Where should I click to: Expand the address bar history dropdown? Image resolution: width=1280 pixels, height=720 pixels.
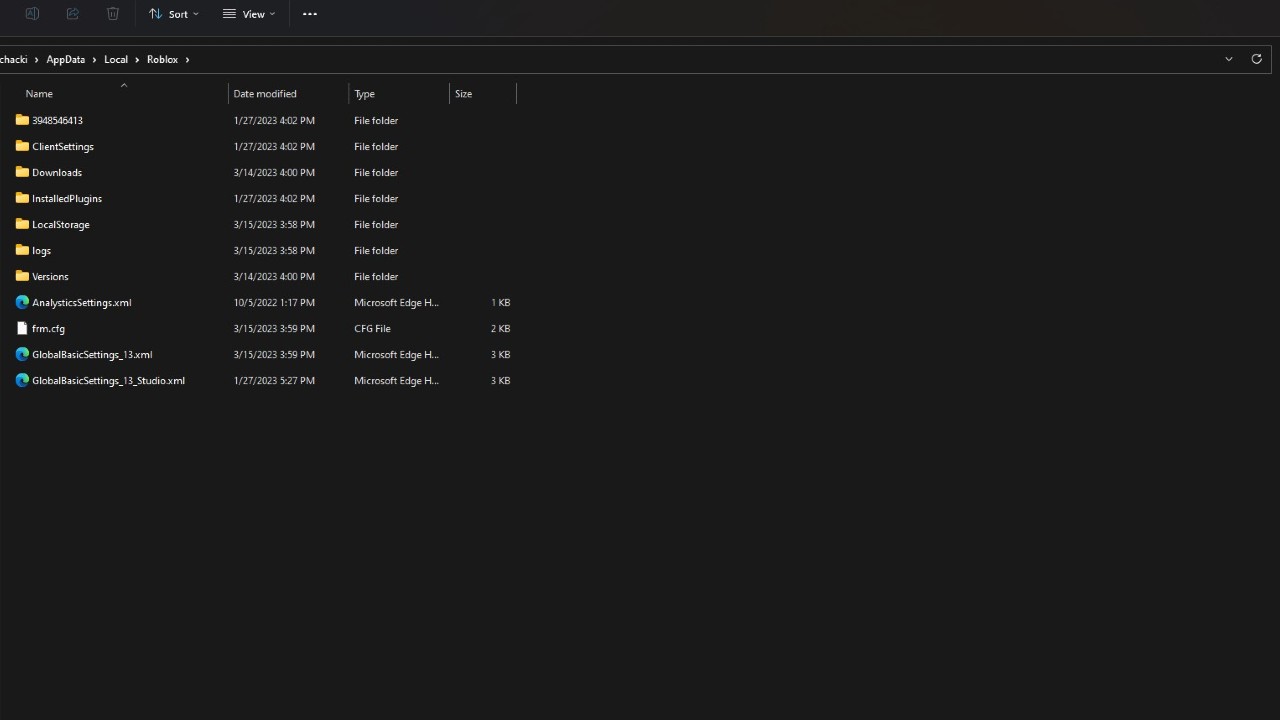click(1229, 59)
